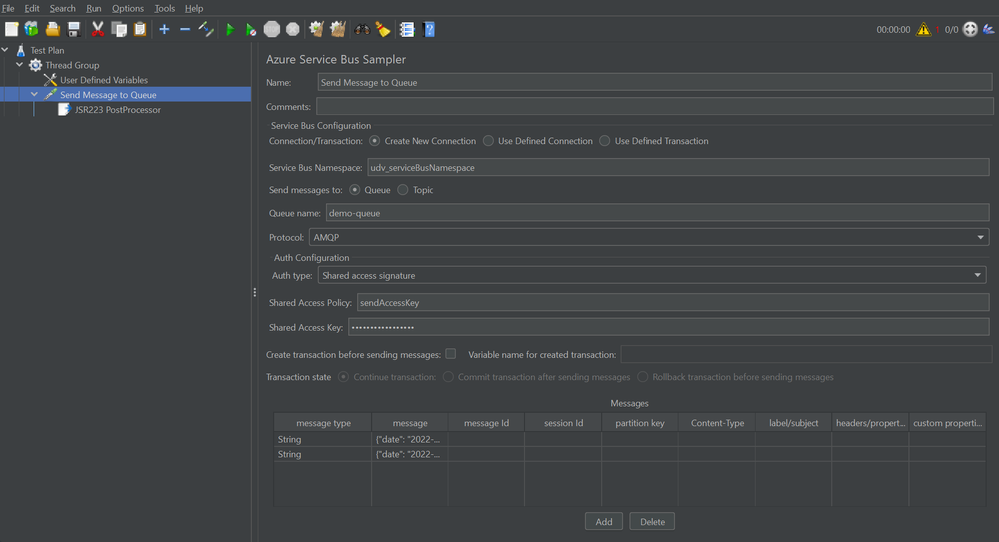Viewport: 999px width, 542px height.
Task: Collapse the Thread Group tree node
Action: 20,65
